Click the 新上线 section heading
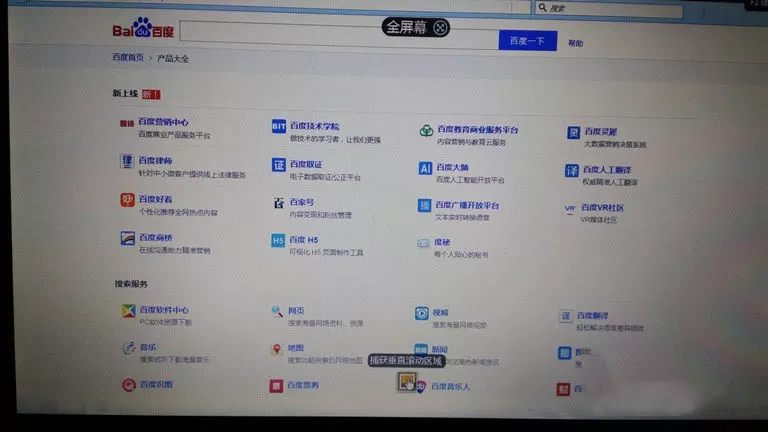768x432 pixels. 125,93
